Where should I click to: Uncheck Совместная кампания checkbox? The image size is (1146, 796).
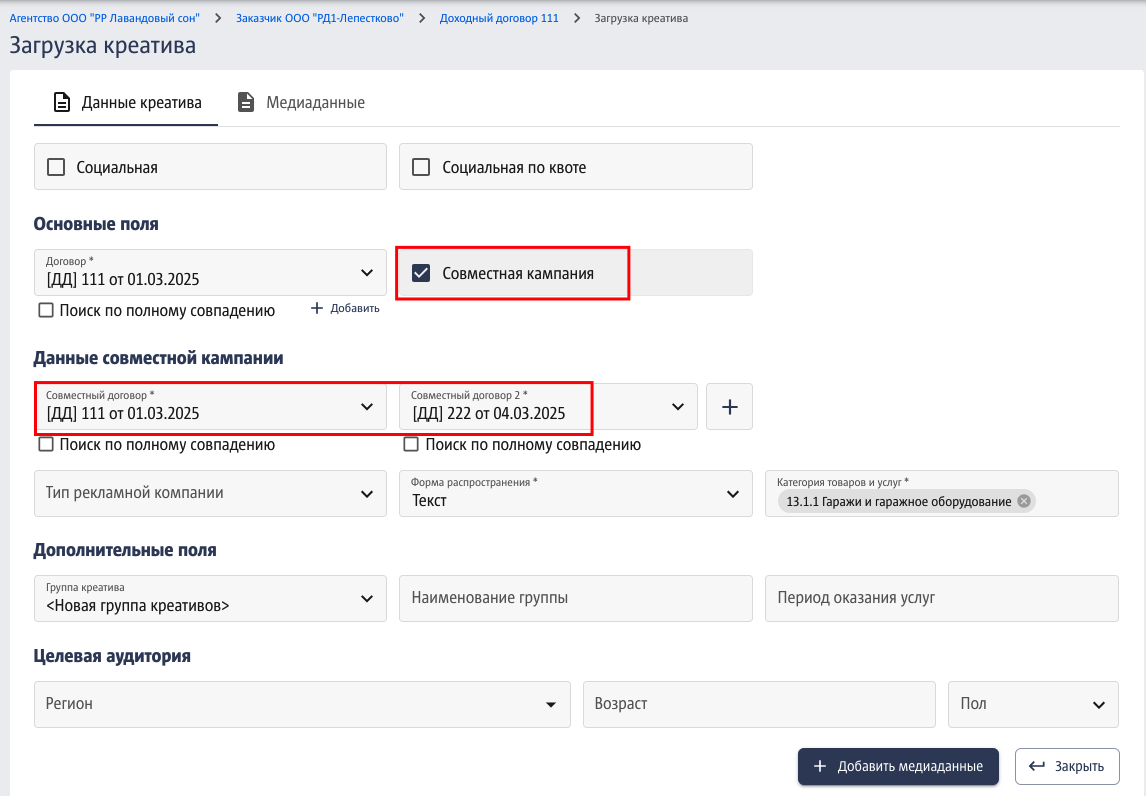pos(421,273)
